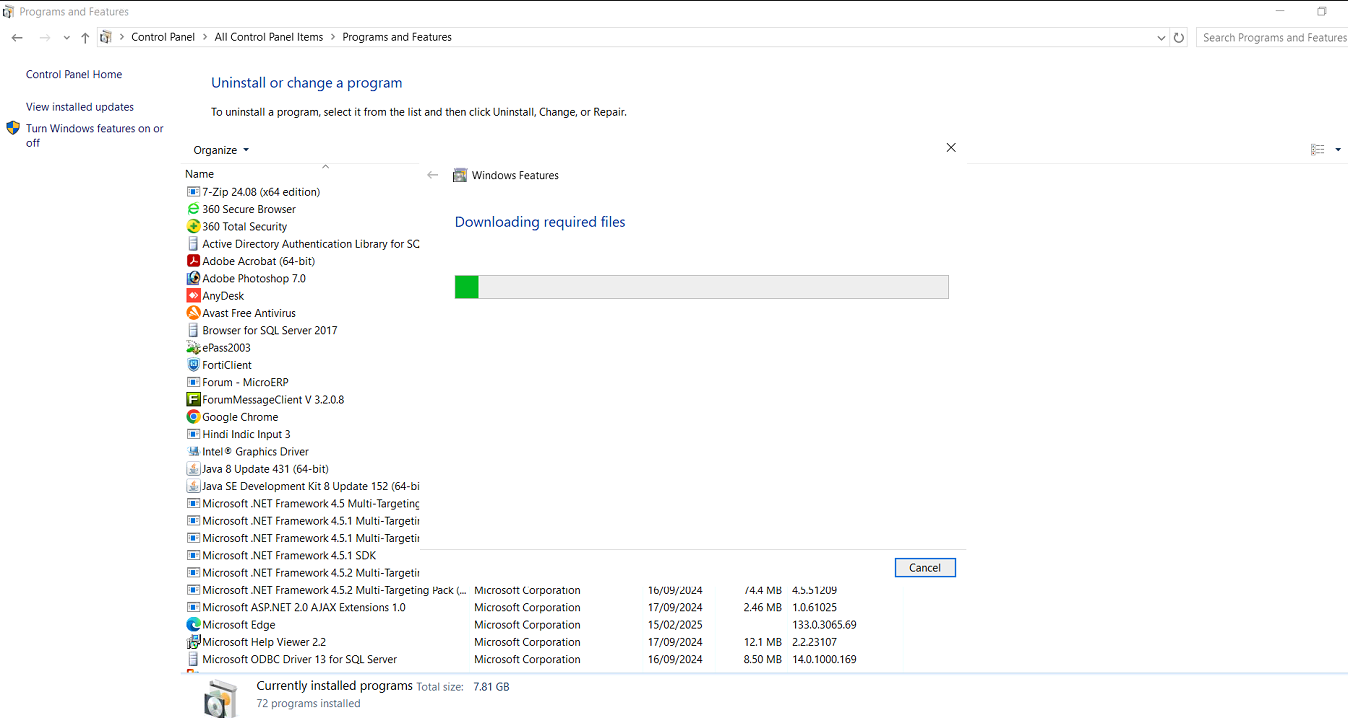The height and width of the screenshot is (718, 1348).
Task: Go up one level with the up arrow
Action: point(85,38)
